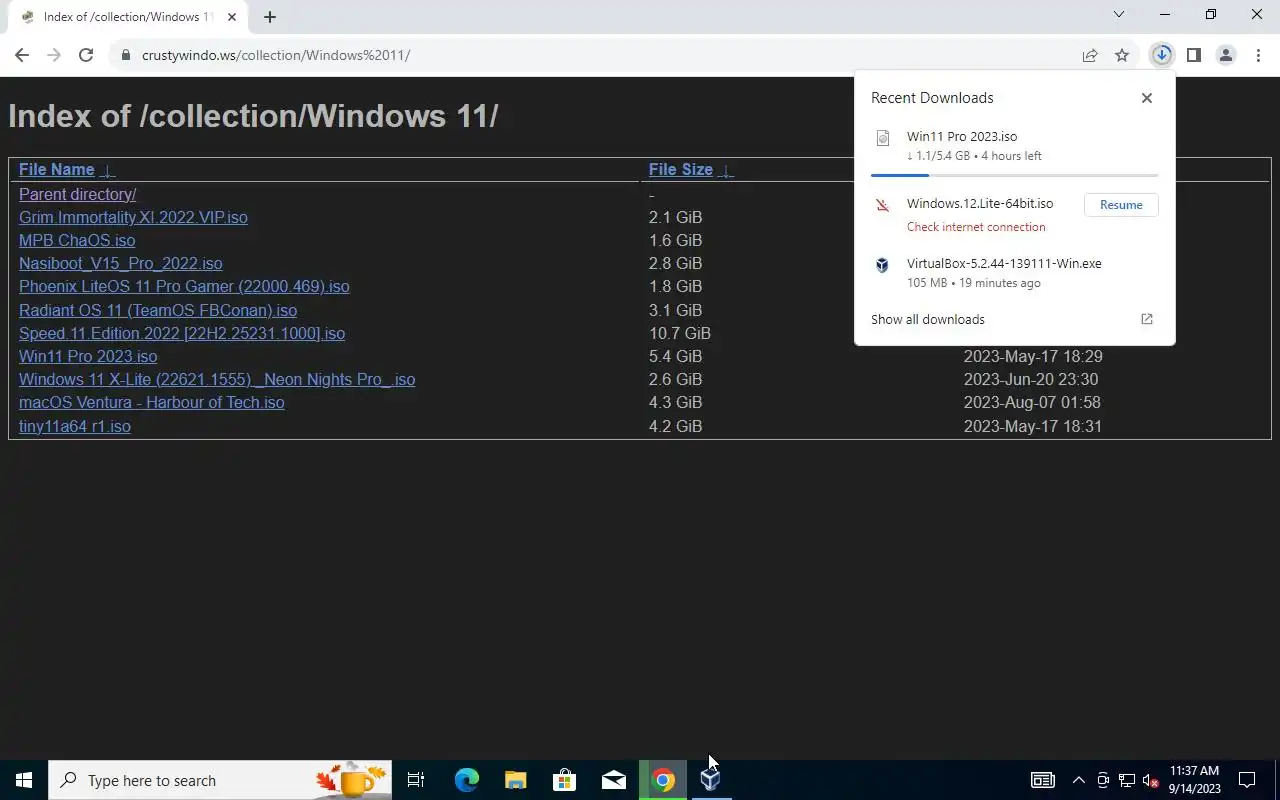Click Win11 Pro 2023.iso in file list

[x=88, y=356]
